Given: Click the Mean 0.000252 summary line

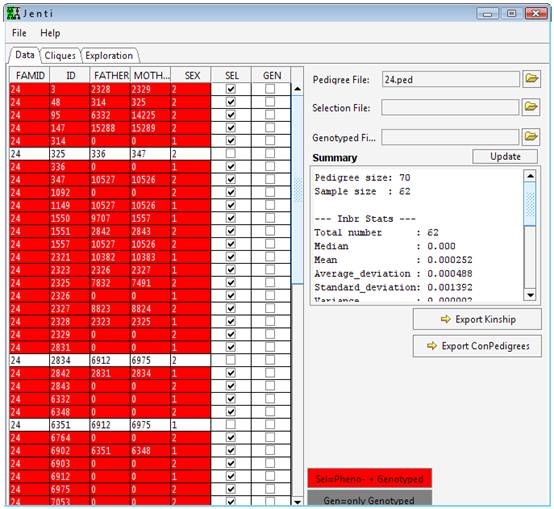Looking at the screenshot, I should click(x=393, y=260).
